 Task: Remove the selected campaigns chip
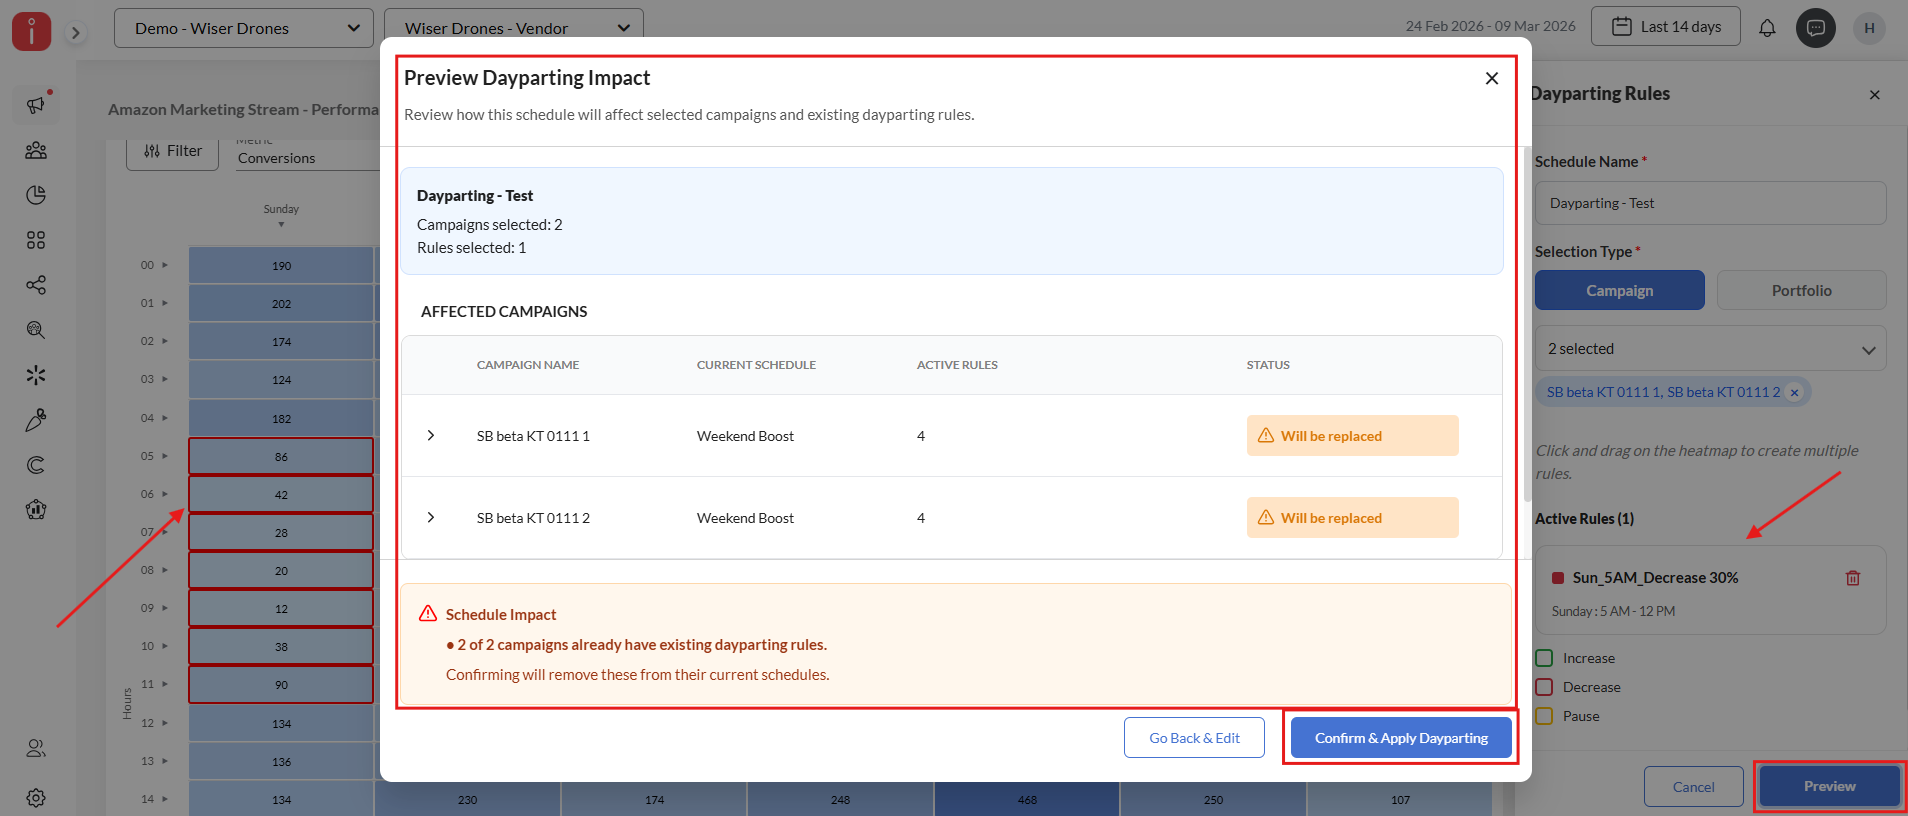(1794, 393)
